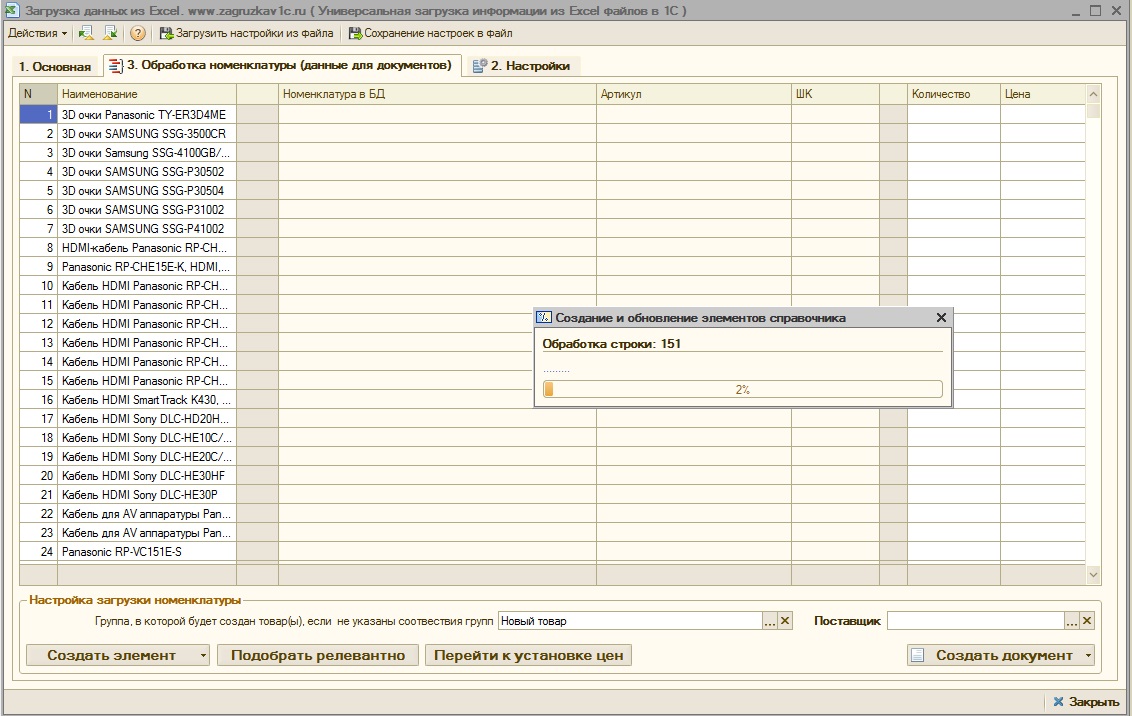Click the floppy icon of Сохранение настроек в файл

[355, 33]
